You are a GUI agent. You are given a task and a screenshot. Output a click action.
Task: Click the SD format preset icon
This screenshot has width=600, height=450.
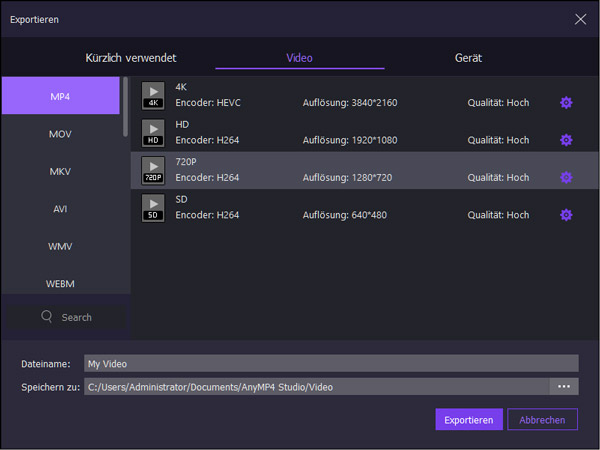point(153,208)
